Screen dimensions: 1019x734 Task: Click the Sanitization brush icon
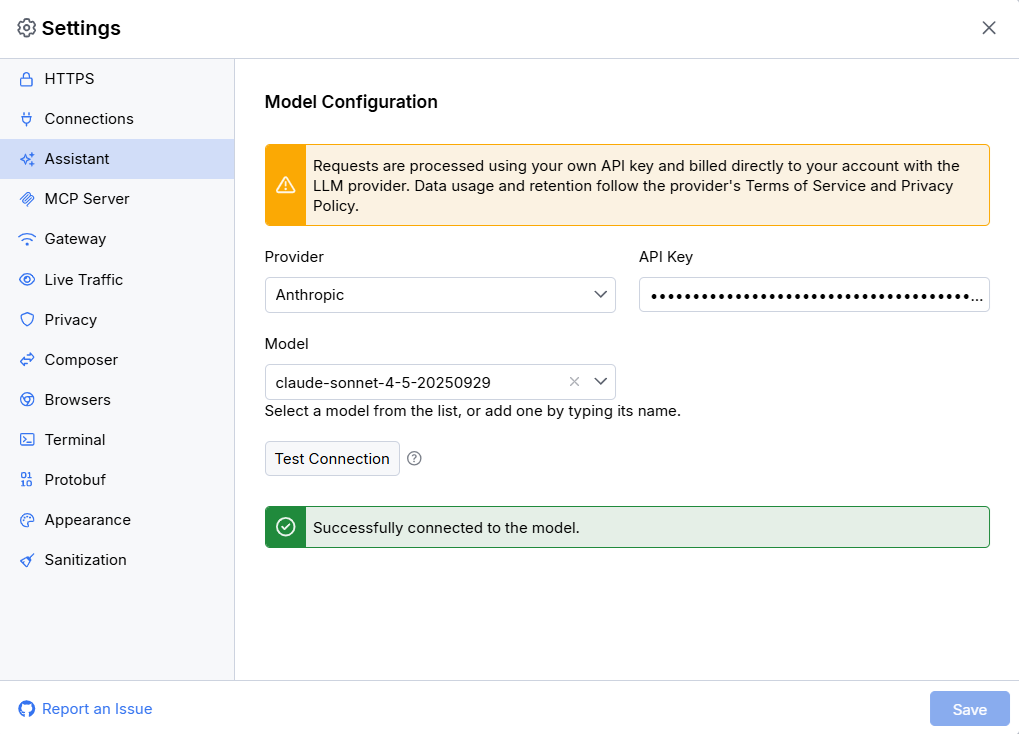[25, 559]
